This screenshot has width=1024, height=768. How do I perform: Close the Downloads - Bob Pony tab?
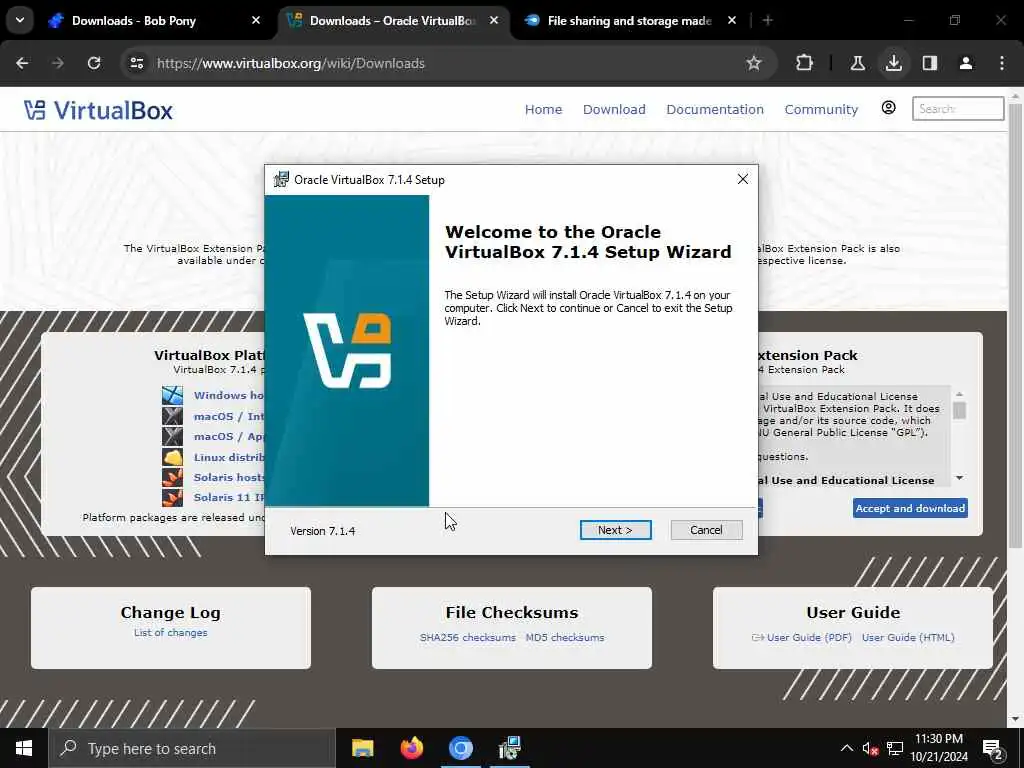tap(256, 20)
